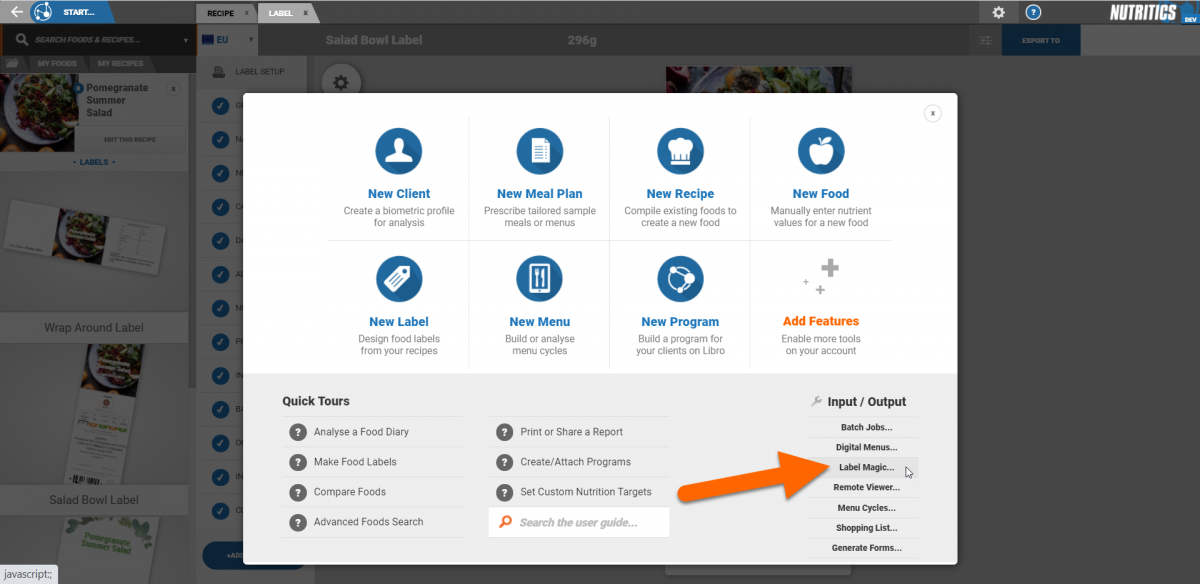Open the EU region dropdown
Screen dimensions: 1200x584
(x=228, y=40)
